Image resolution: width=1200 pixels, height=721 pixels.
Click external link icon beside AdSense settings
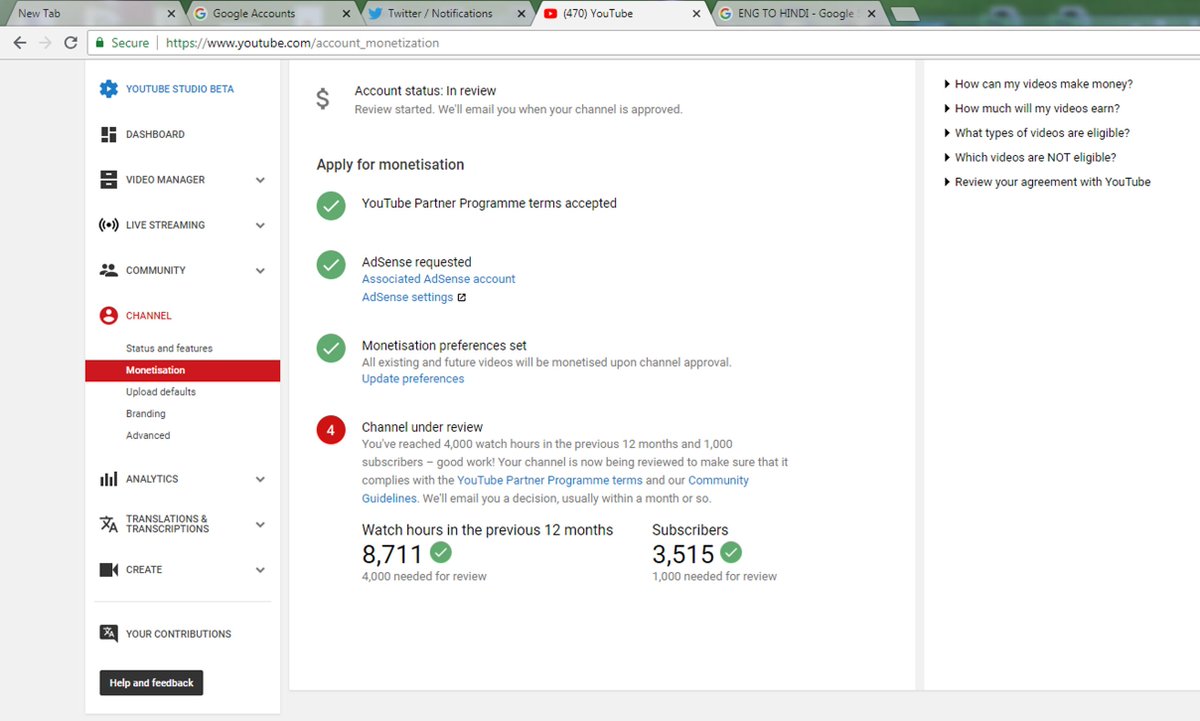tap(462, 298)
